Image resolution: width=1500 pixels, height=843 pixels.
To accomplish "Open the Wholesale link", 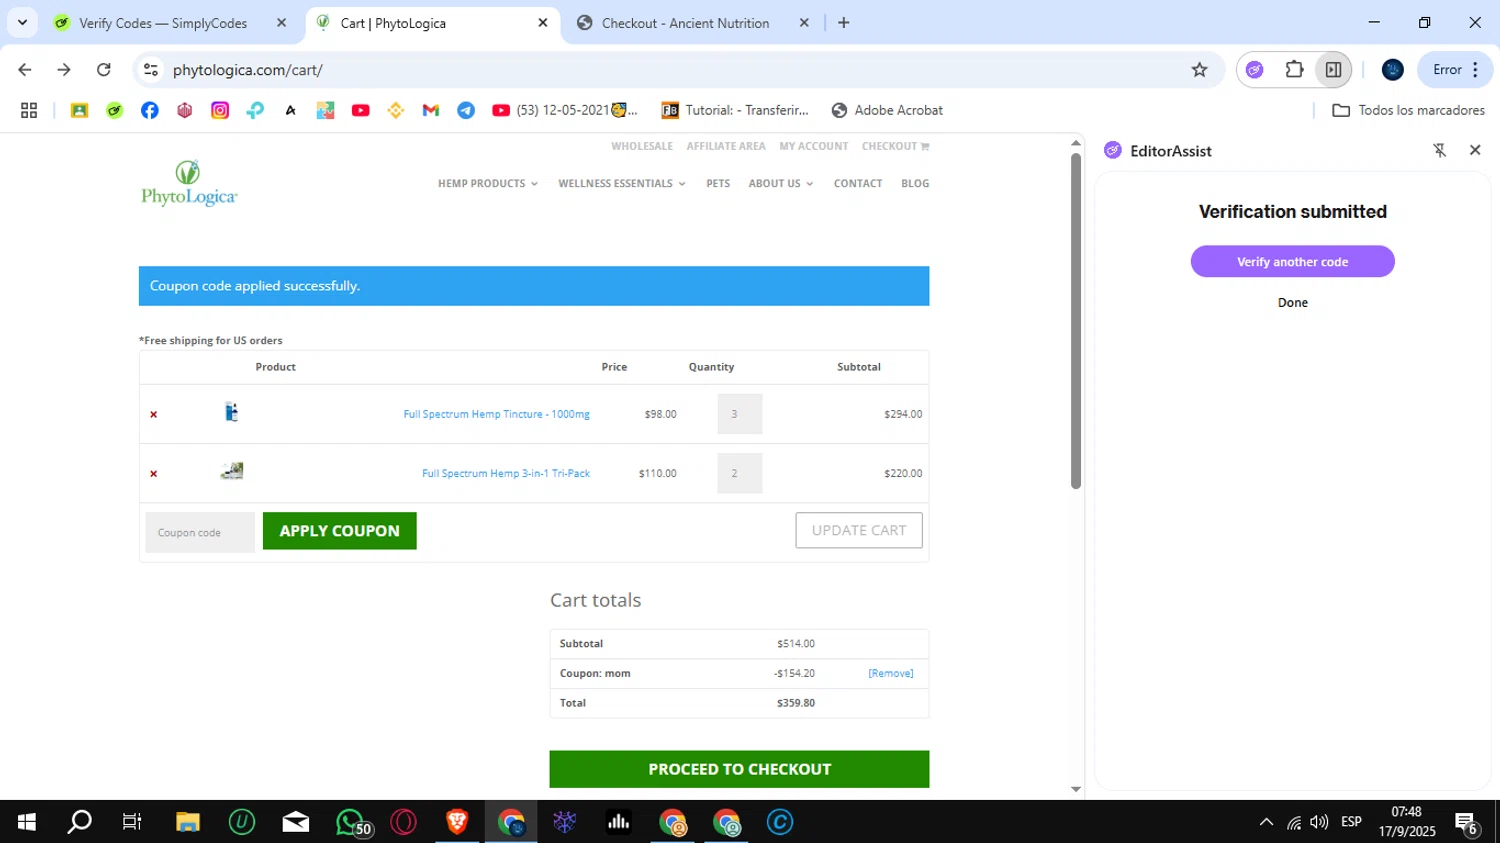I will (x=642, y=146).
